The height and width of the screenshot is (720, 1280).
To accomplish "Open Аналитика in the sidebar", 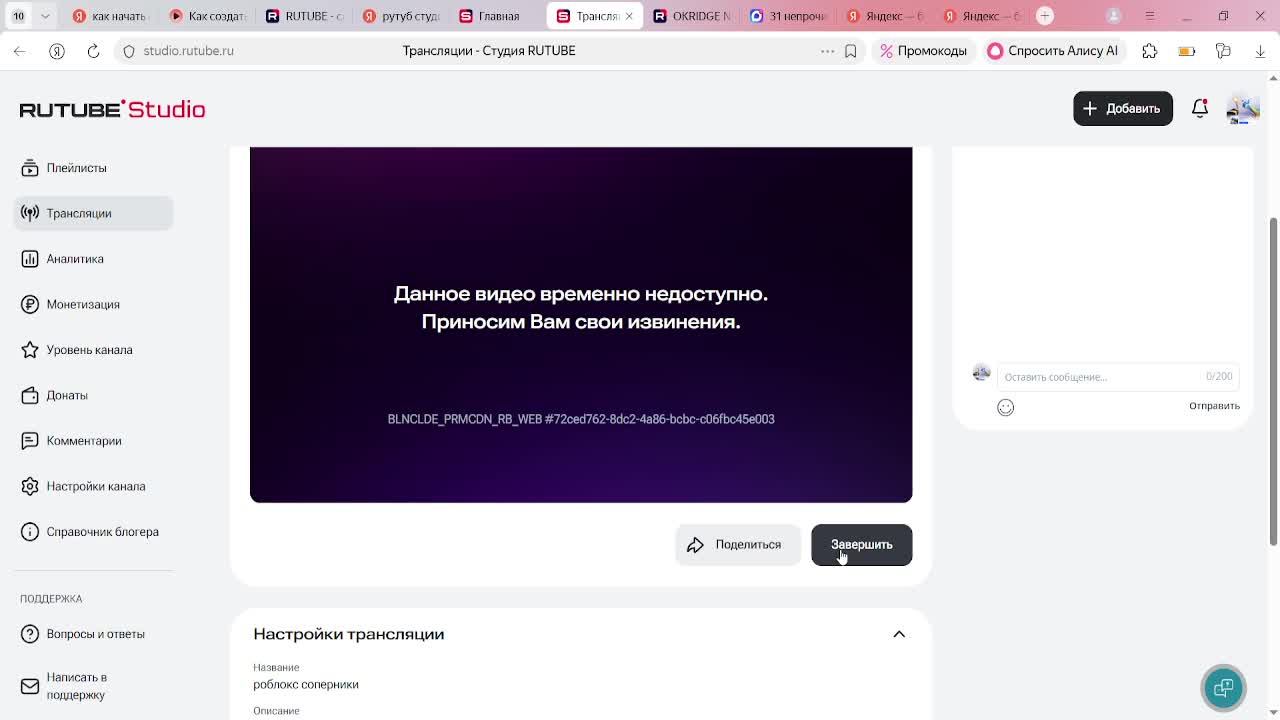I will pyautogui.click(x=75, y=259).
